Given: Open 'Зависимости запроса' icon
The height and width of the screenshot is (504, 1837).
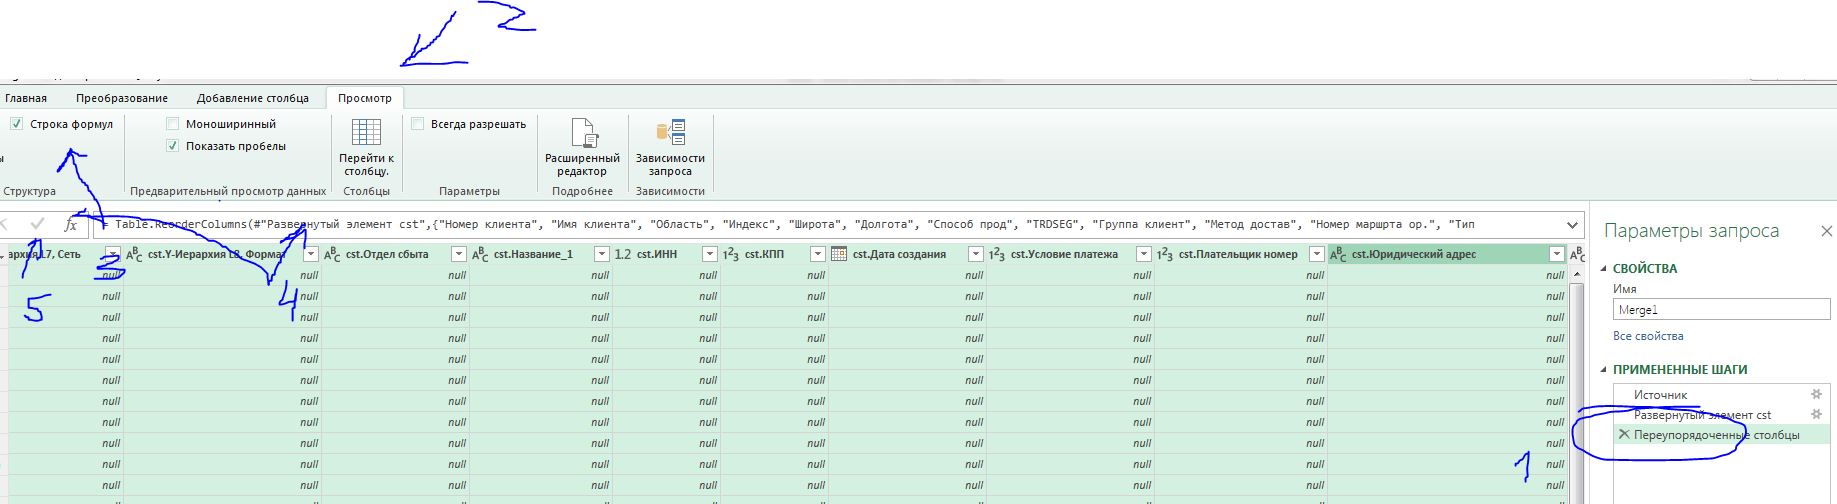Looking at the screenshot, I should (670, 132).
